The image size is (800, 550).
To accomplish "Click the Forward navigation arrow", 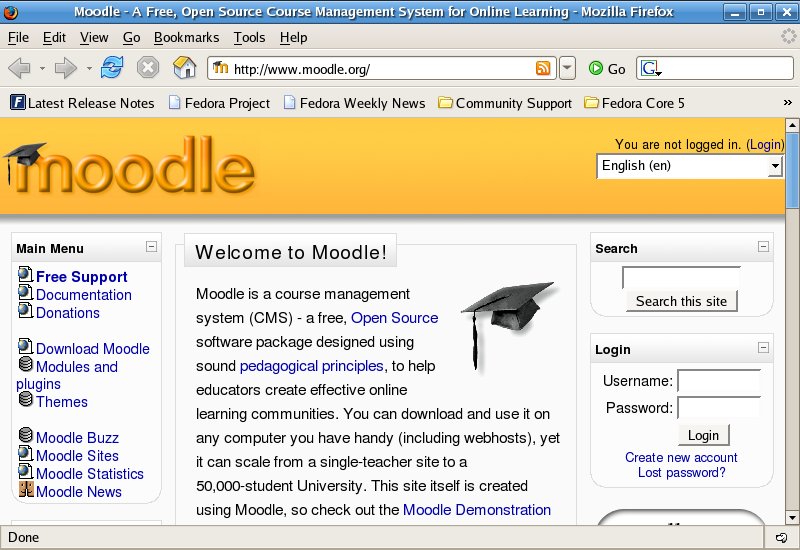I will (65, 68).
